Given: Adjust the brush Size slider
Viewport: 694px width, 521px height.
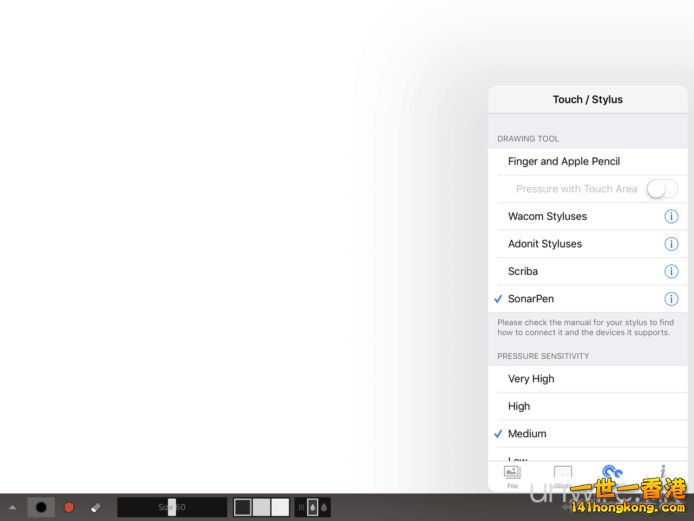Looking at the screenshot, I should 171,507.
